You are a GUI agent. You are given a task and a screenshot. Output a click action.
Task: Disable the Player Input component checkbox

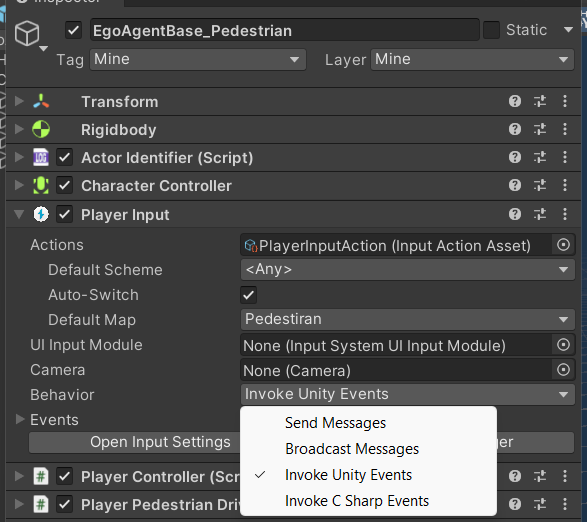[x=64, y=215]
